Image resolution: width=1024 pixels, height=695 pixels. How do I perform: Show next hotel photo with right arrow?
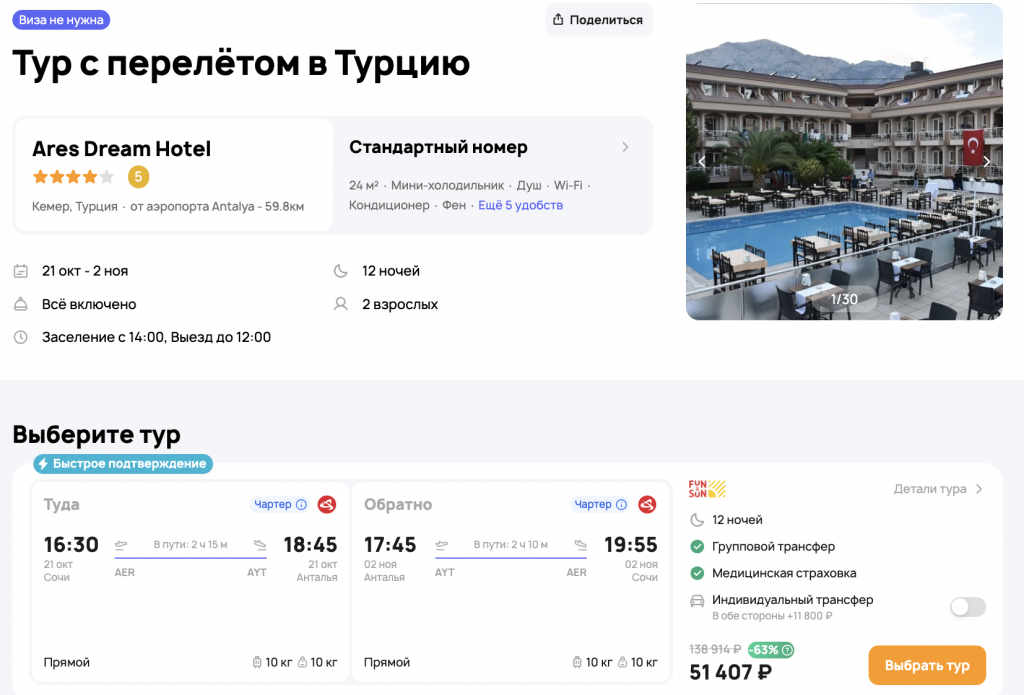point(986,161)
